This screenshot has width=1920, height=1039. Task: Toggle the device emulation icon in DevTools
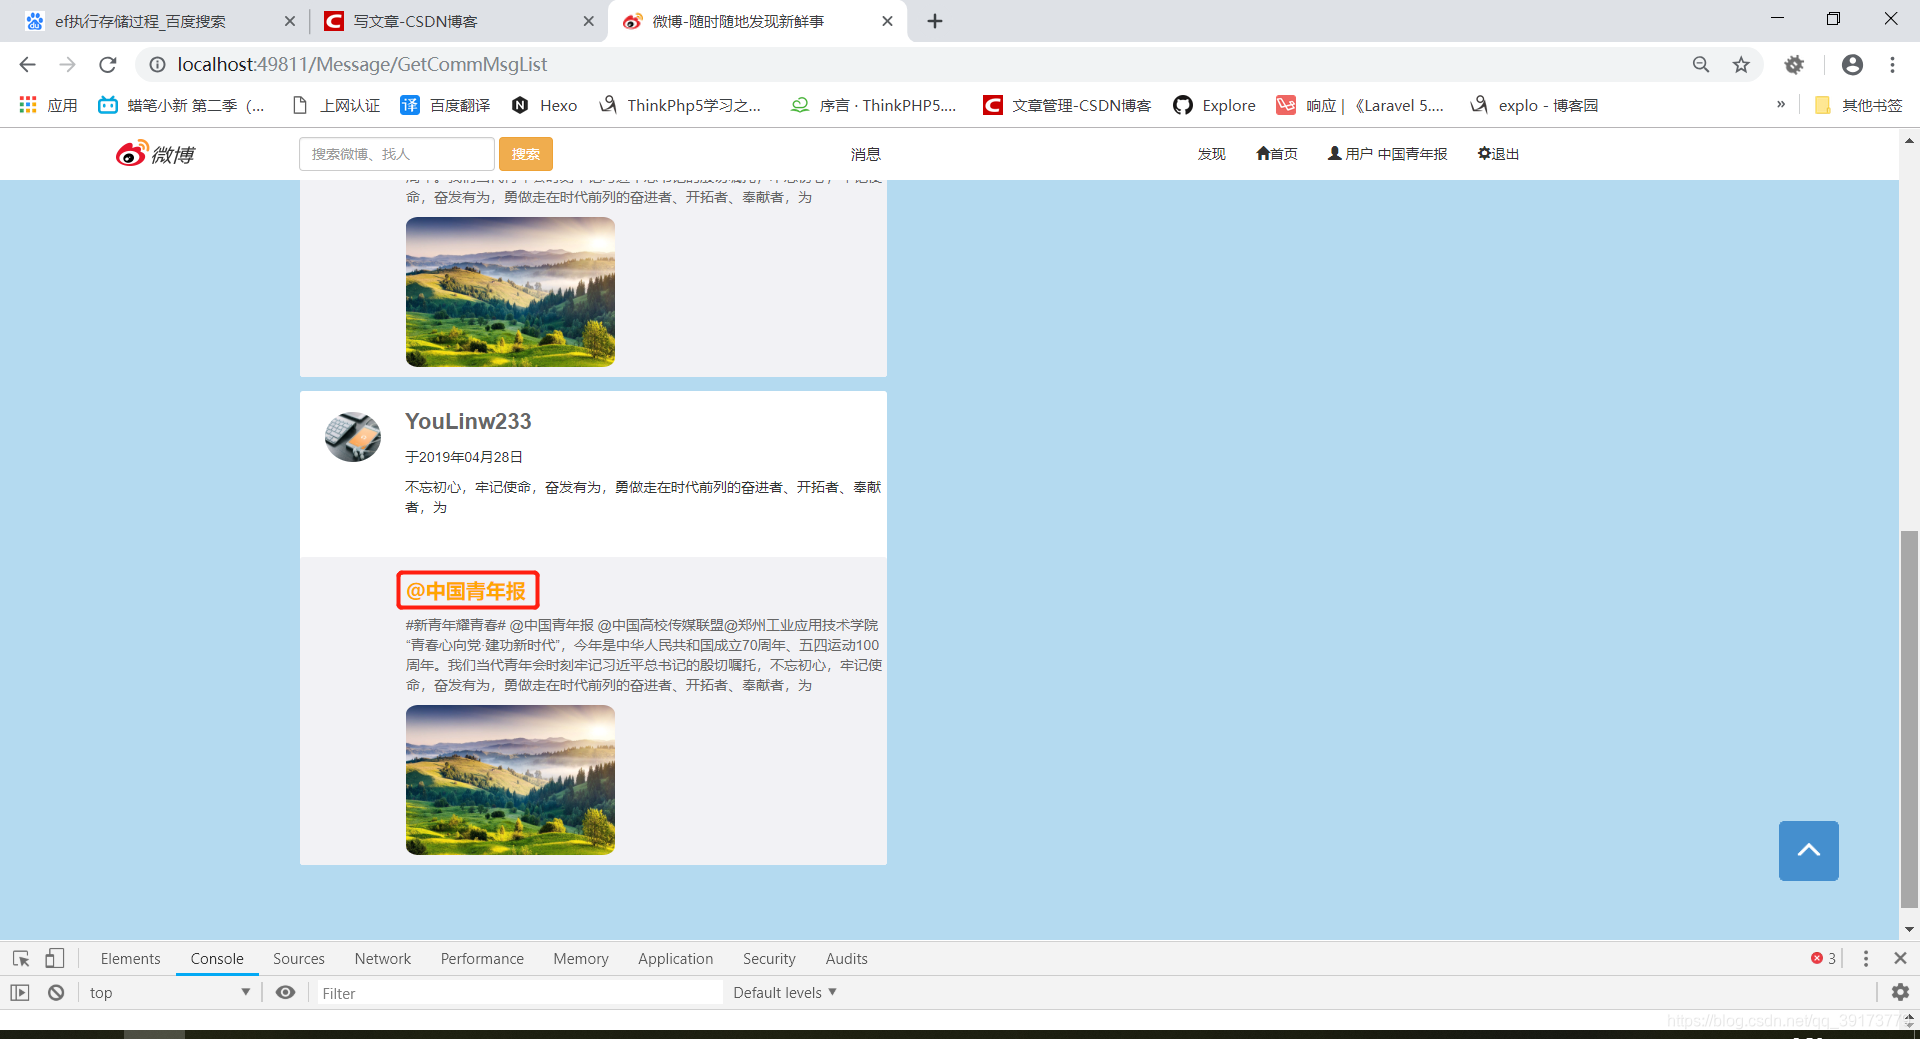coord(55,958)
